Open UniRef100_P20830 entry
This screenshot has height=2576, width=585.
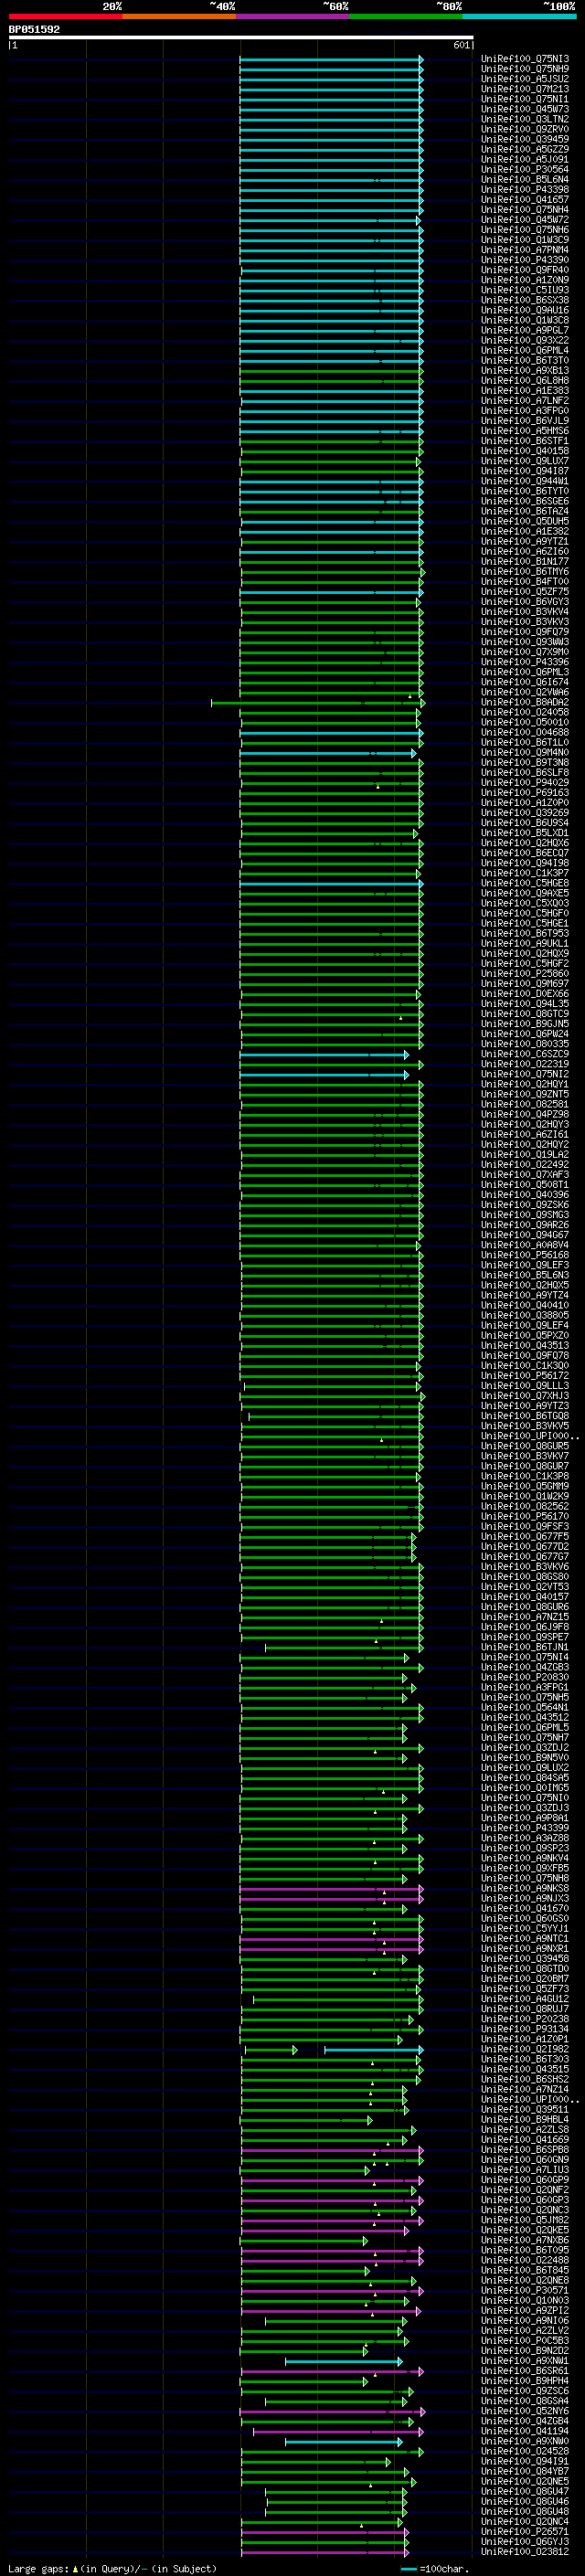click(x=525, y=1677)
